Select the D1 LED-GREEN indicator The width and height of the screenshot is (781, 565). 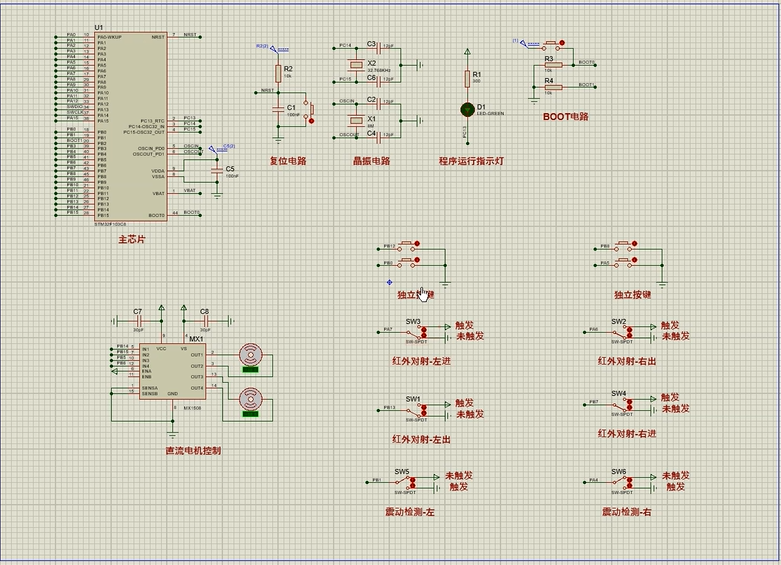(x=467, y=110)
